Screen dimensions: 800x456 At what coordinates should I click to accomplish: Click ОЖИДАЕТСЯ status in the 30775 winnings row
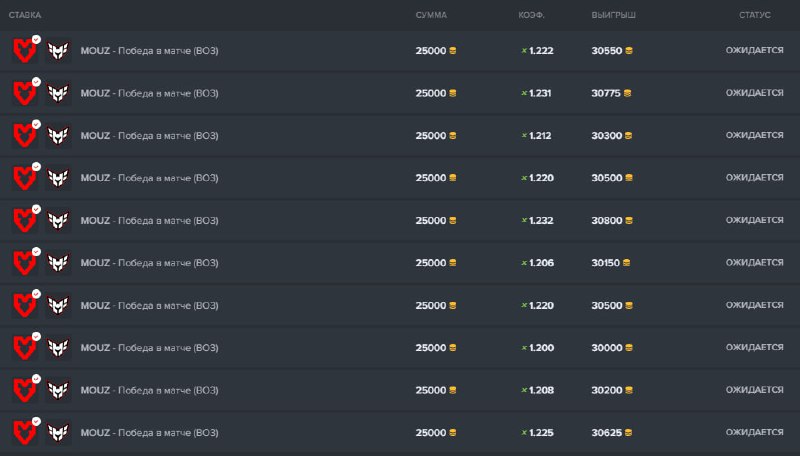pos(754,93)
